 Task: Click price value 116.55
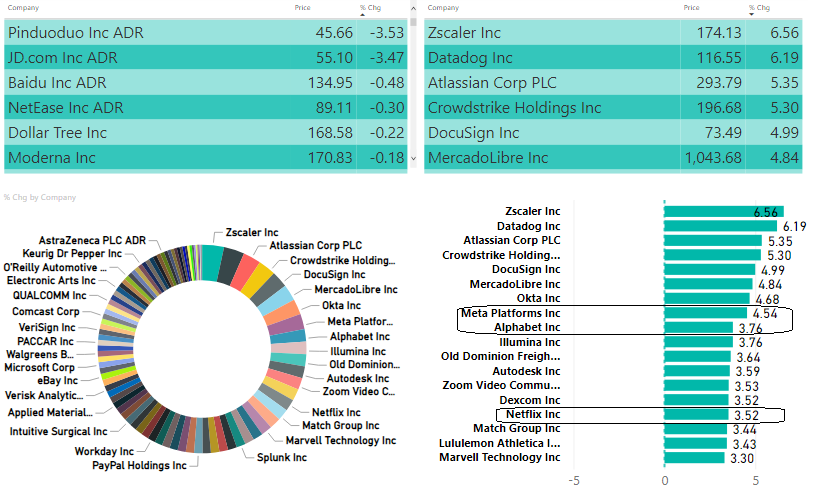[719, 58]
